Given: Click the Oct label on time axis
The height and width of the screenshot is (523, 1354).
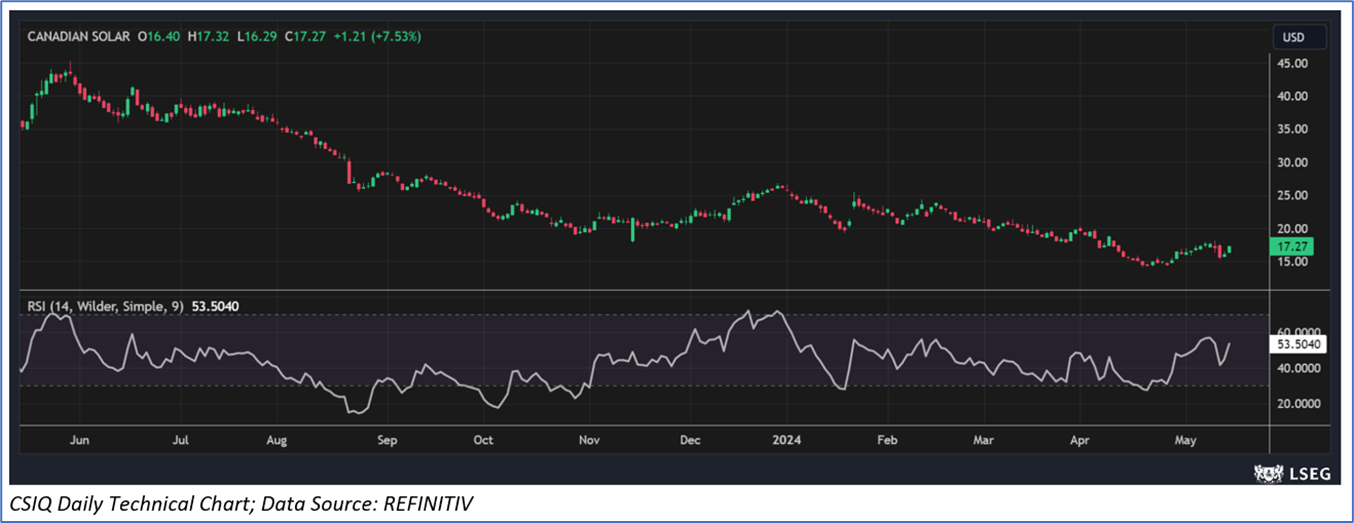Looking at the screenshot, I should pos(483,439).
